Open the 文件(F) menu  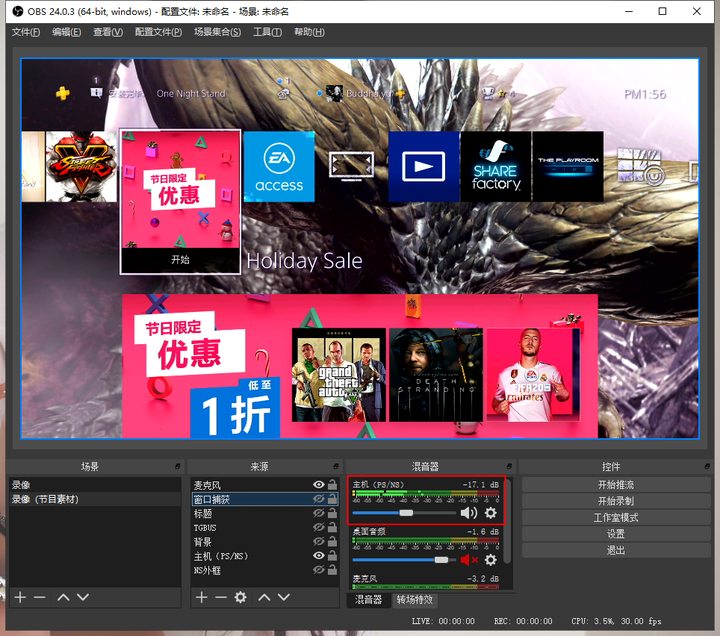click(x=26, y=32)
